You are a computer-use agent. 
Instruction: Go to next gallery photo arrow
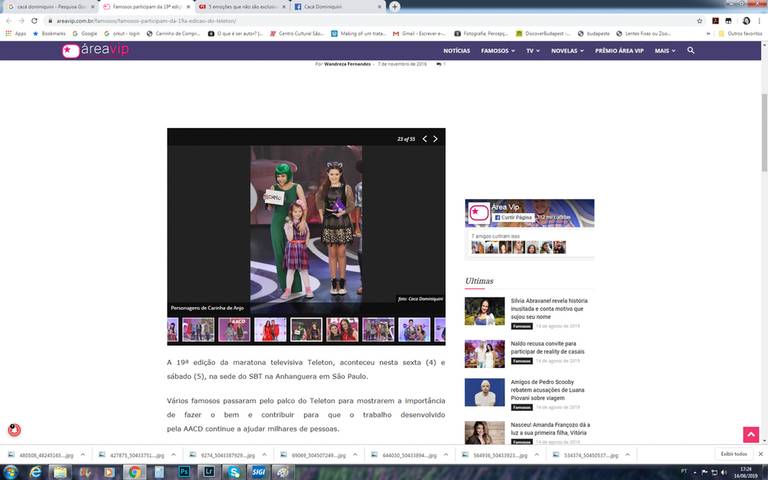pos(435,139)
